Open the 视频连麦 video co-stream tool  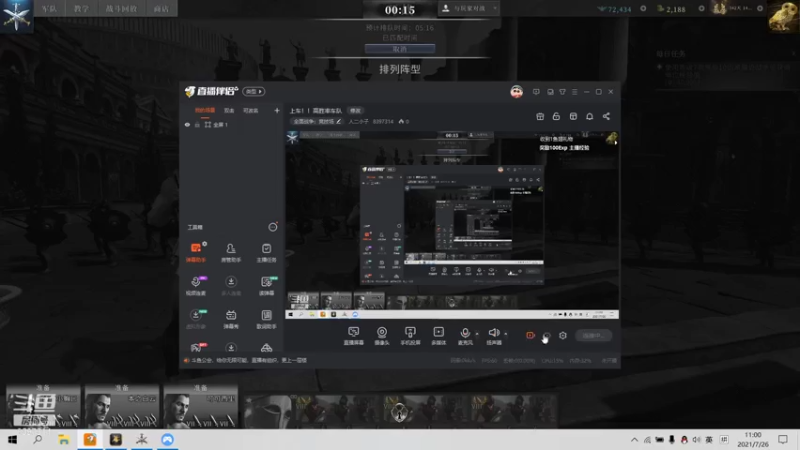pyautogui.click(x=196, y=285)
